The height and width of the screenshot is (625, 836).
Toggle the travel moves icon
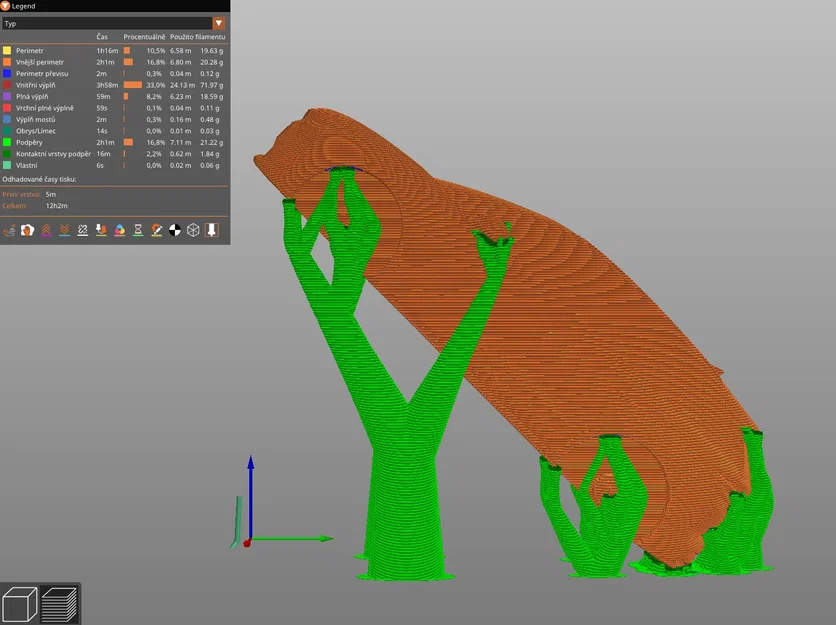(9, 229)
